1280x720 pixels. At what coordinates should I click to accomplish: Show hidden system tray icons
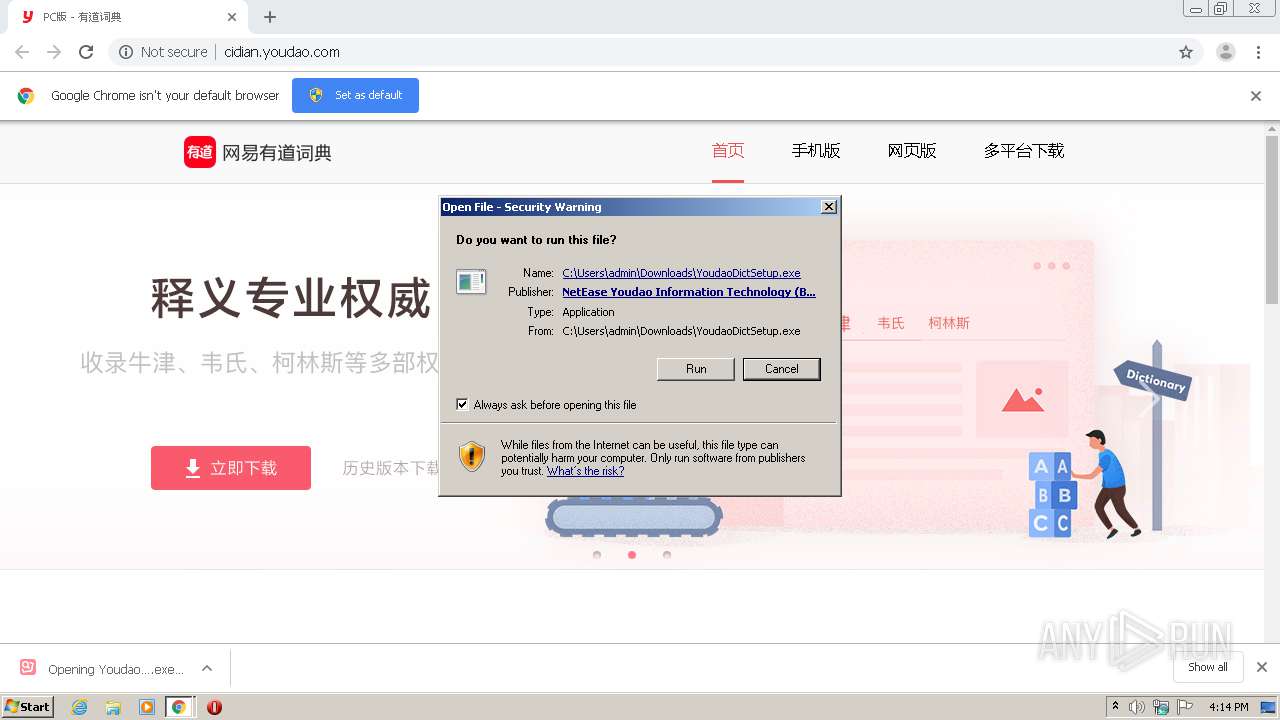point(1115,707)
